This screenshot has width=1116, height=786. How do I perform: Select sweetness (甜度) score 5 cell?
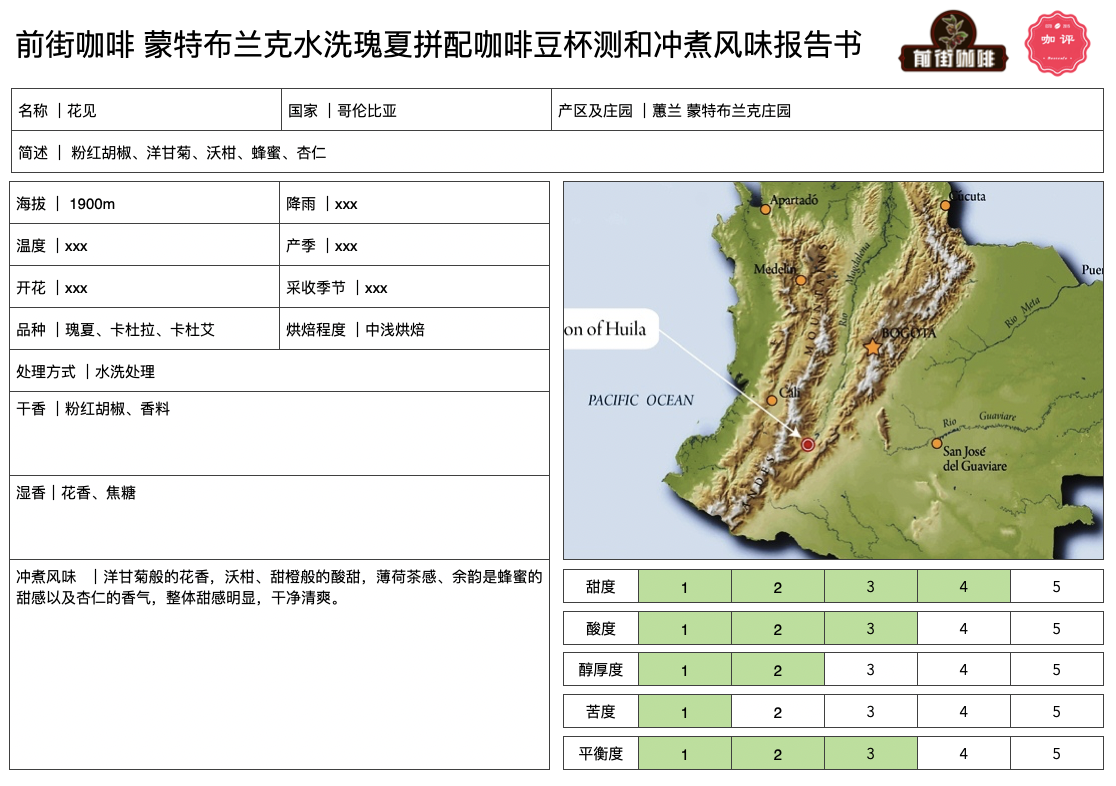1056,587
